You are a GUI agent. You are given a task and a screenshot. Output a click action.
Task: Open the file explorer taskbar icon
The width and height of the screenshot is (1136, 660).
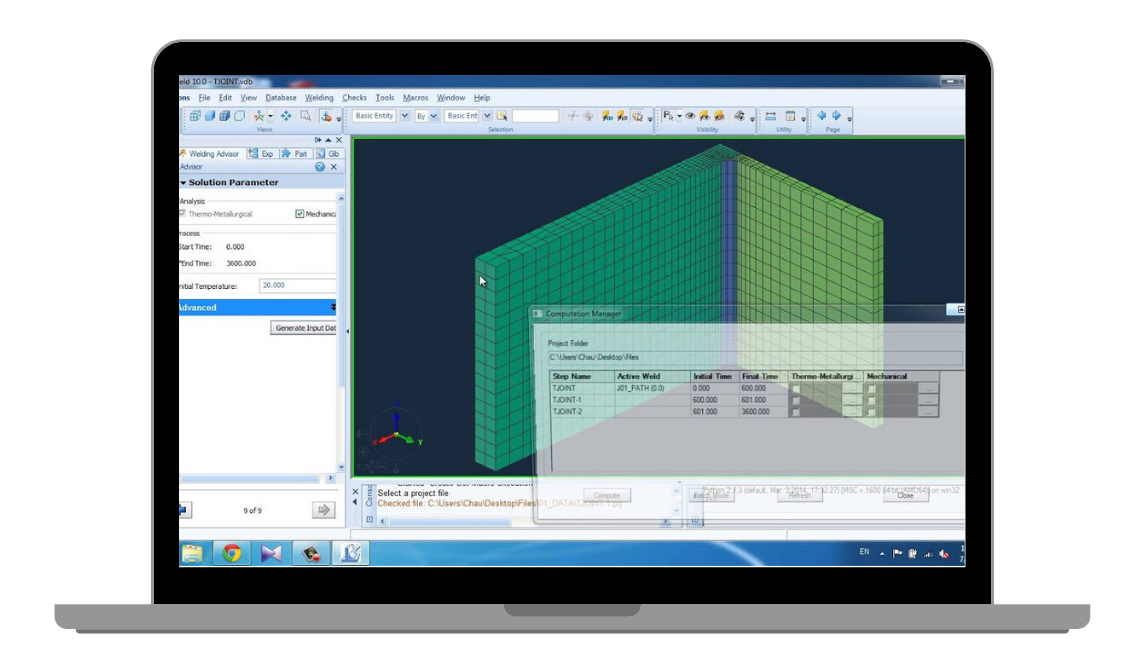tap(193, 554)
